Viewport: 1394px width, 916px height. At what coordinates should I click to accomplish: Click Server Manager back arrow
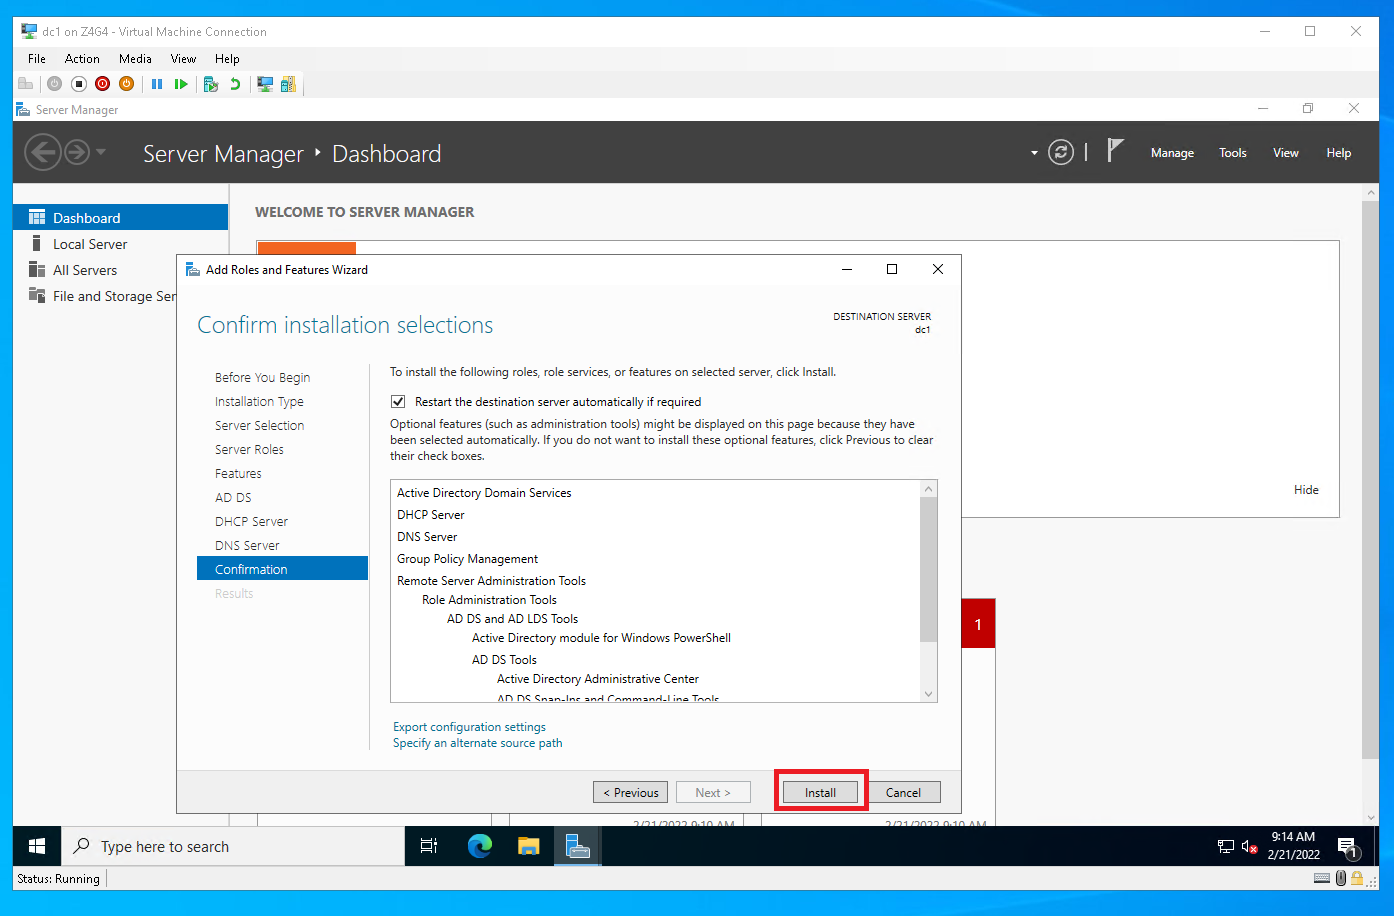coord(43,153)
